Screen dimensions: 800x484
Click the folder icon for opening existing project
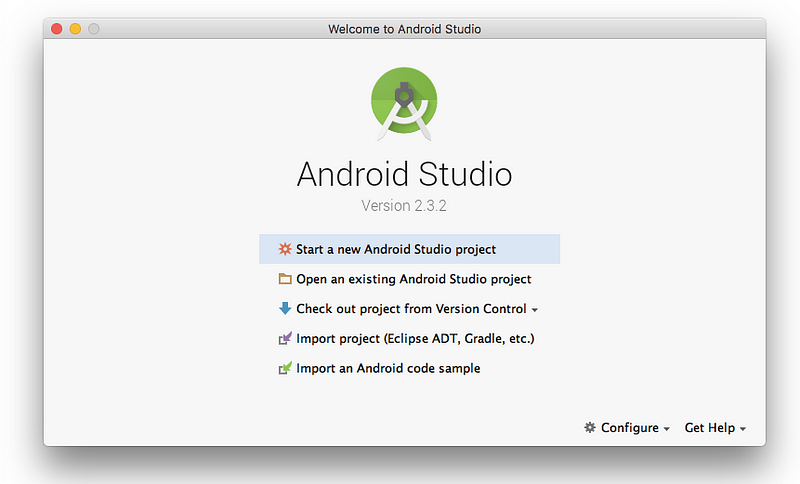click(x=285, y=279)
